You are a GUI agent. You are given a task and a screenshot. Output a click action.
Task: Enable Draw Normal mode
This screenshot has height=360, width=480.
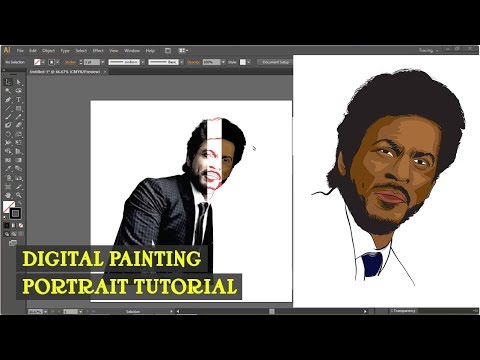(x=7, y=234)
